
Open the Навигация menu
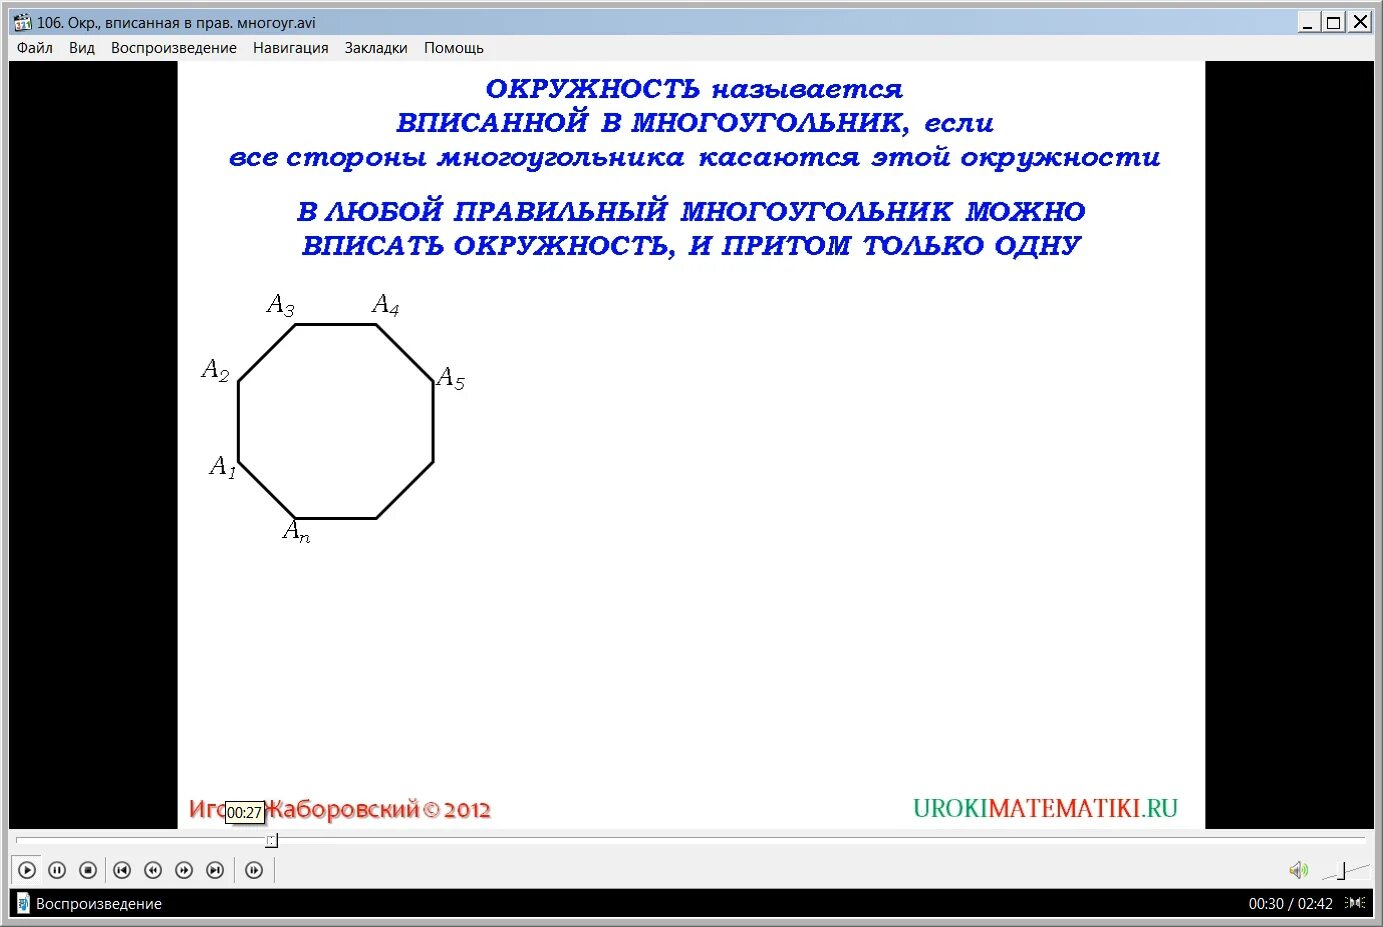coord(291,48)
